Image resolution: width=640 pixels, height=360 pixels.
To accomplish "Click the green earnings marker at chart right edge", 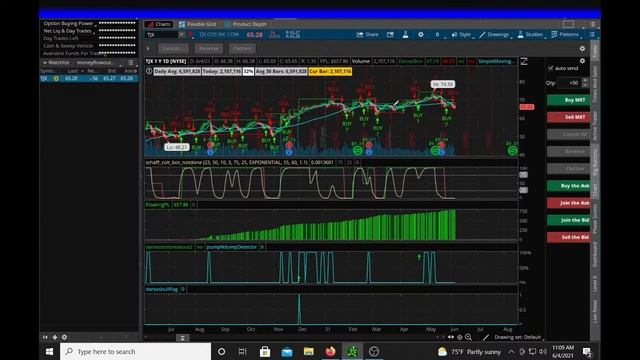I will coord(512,151).
